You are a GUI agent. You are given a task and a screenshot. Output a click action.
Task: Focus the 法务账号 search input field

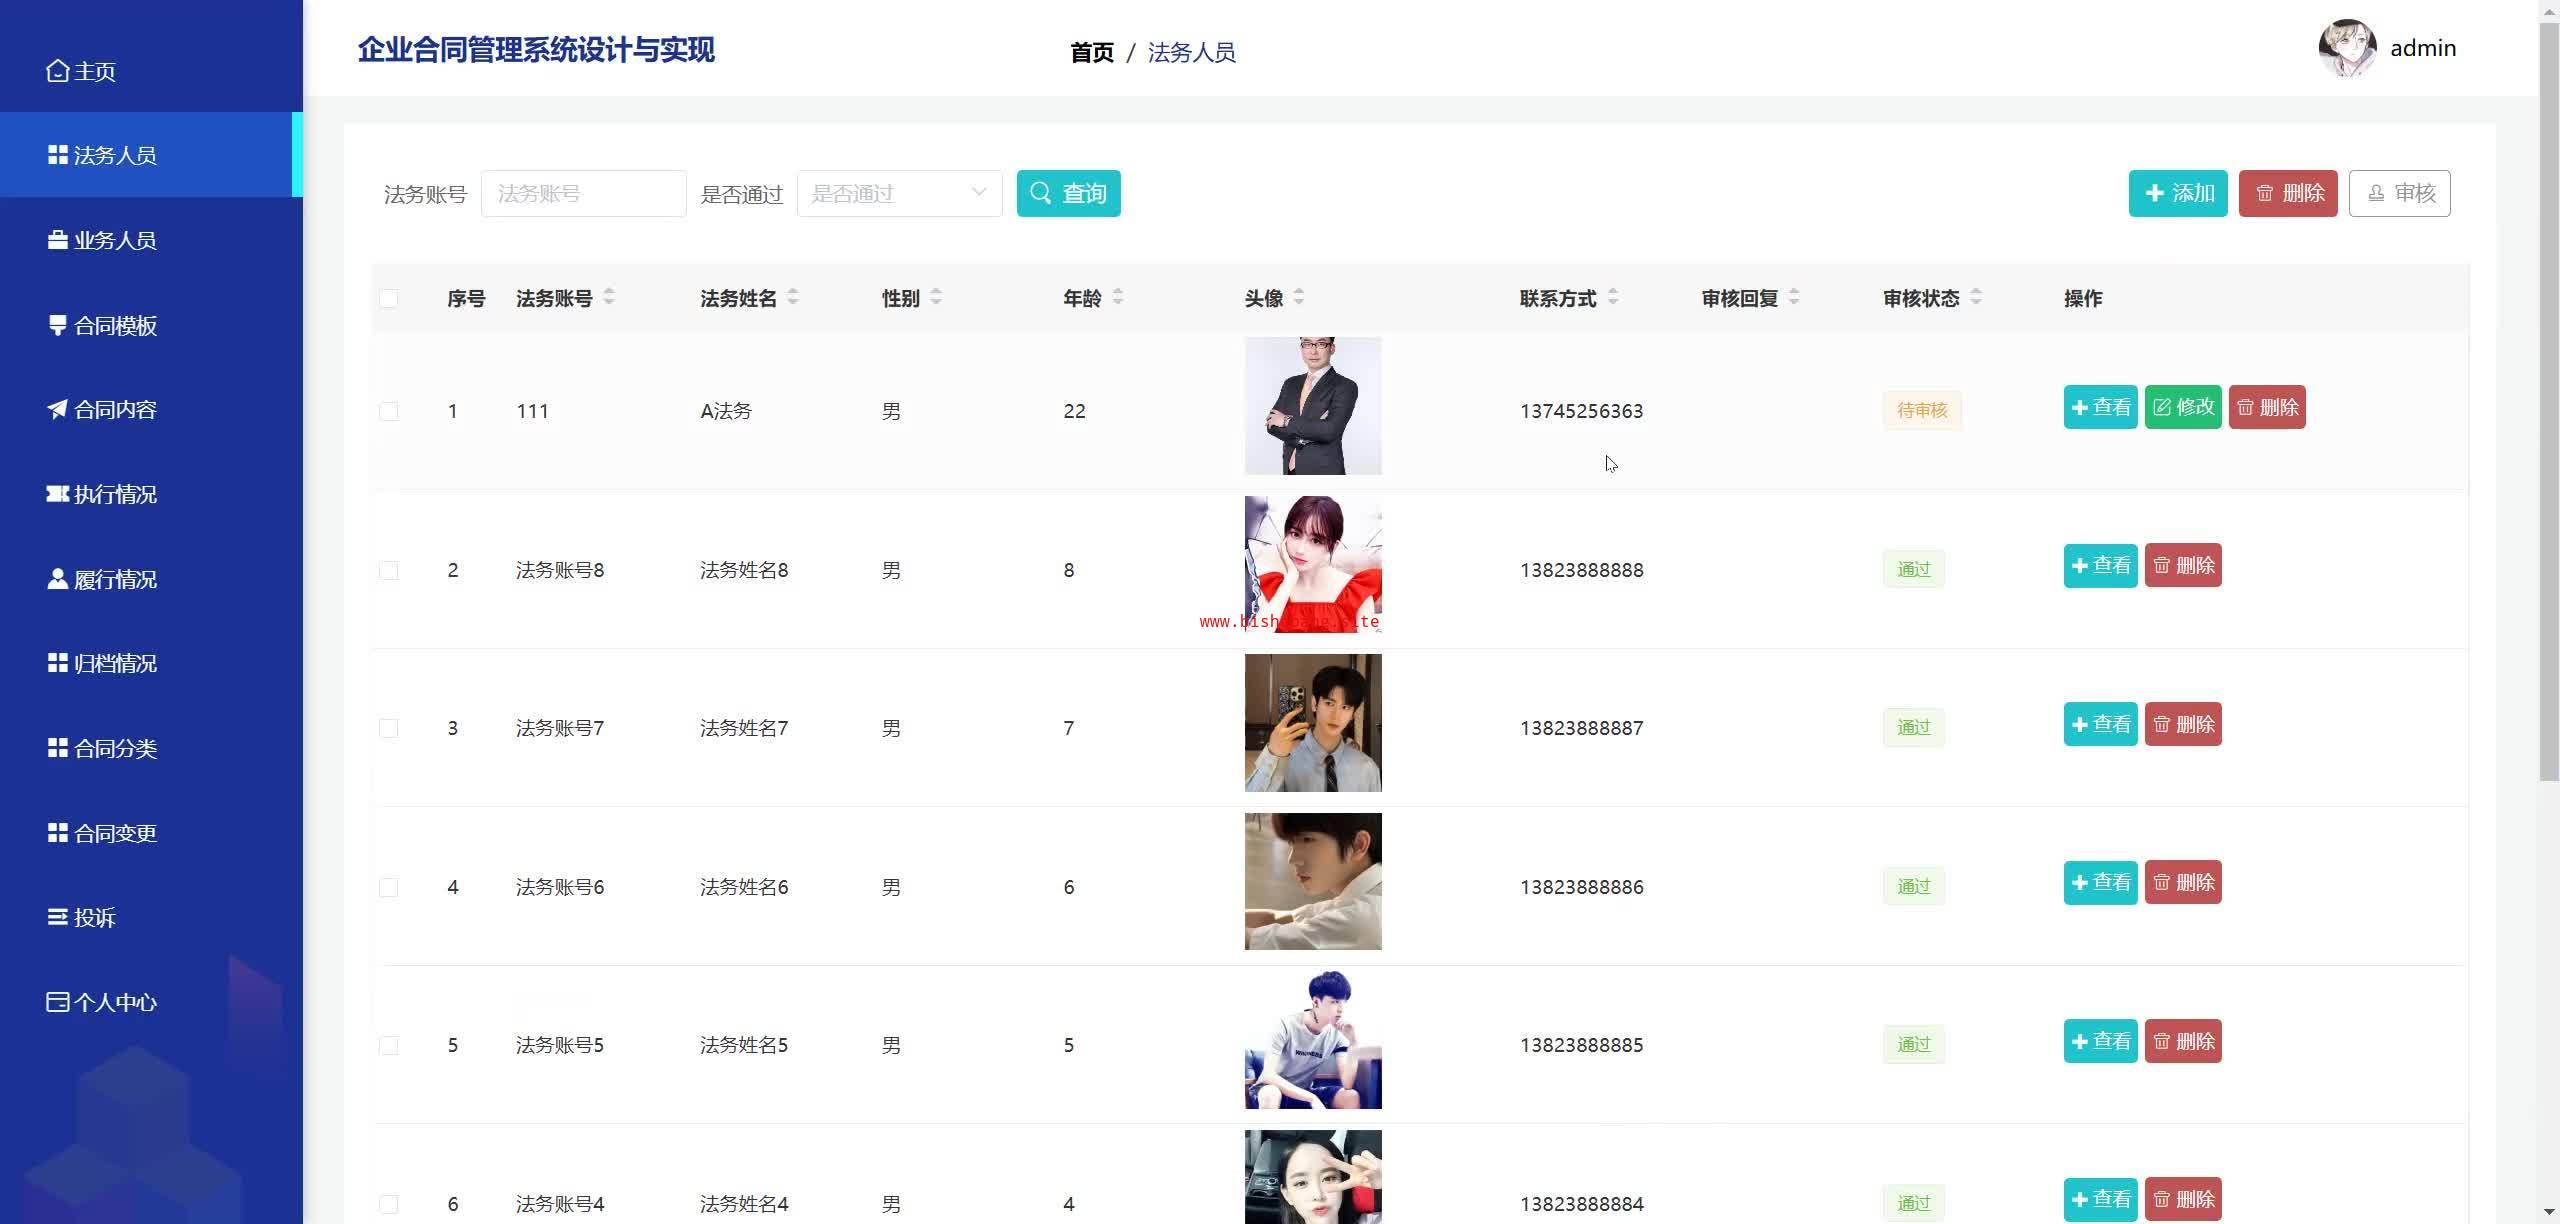coord(583,194)
